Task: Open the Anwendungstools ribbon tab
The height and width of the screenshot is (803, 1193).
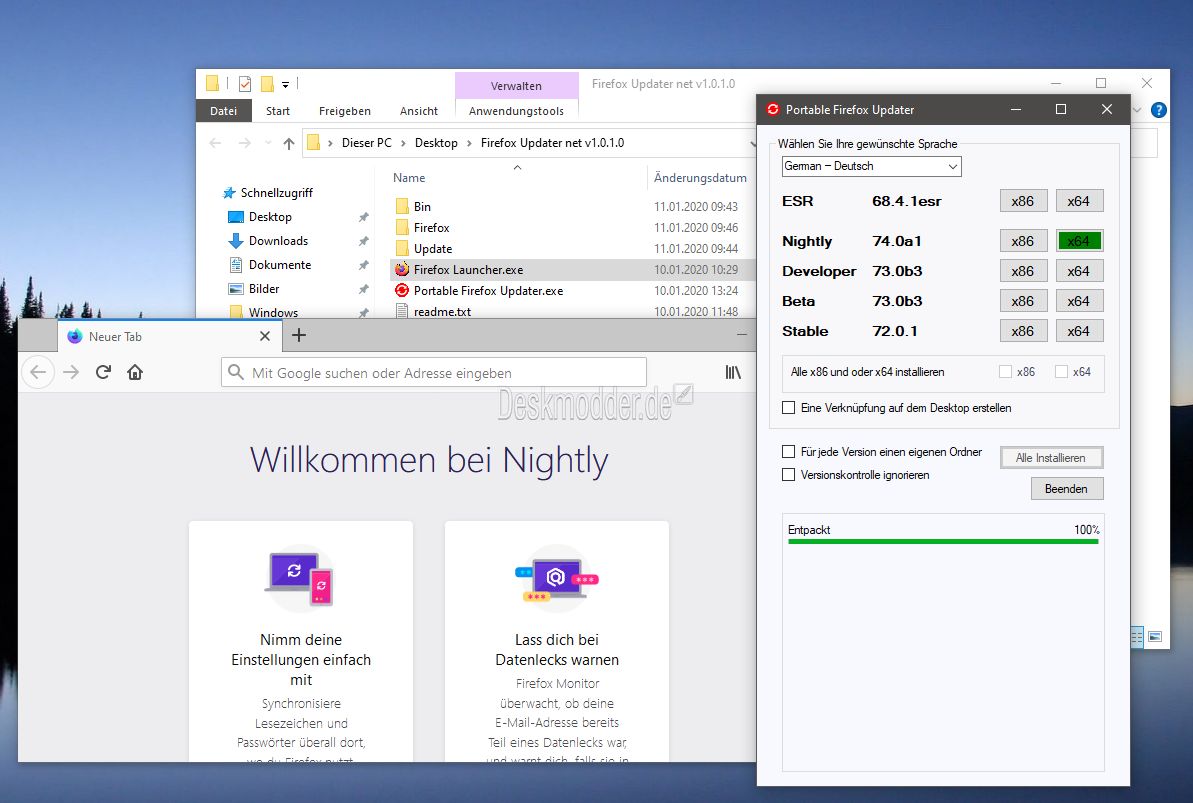Action: (517, 111)
